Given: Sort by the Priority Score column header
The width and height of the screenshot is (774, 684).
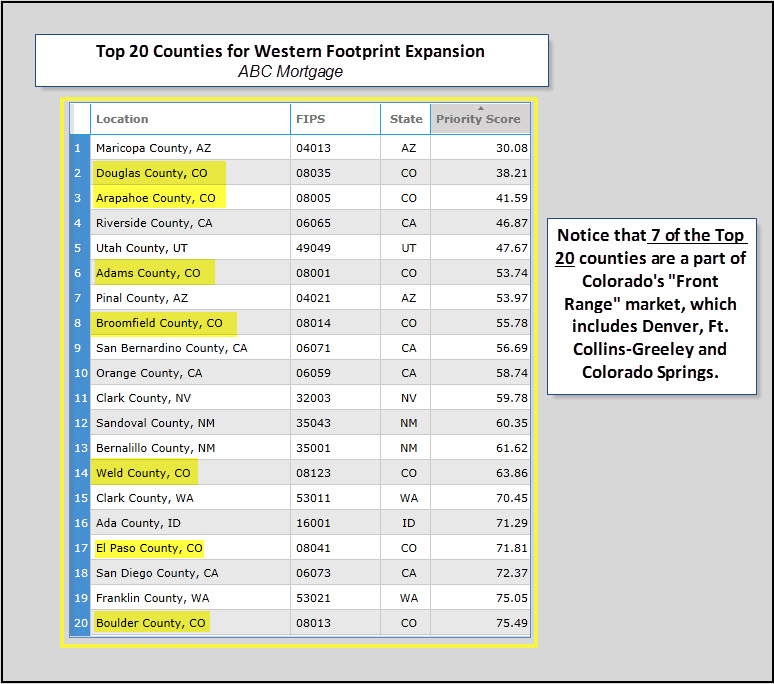Looking at the screenshot, I should [480, 119].
